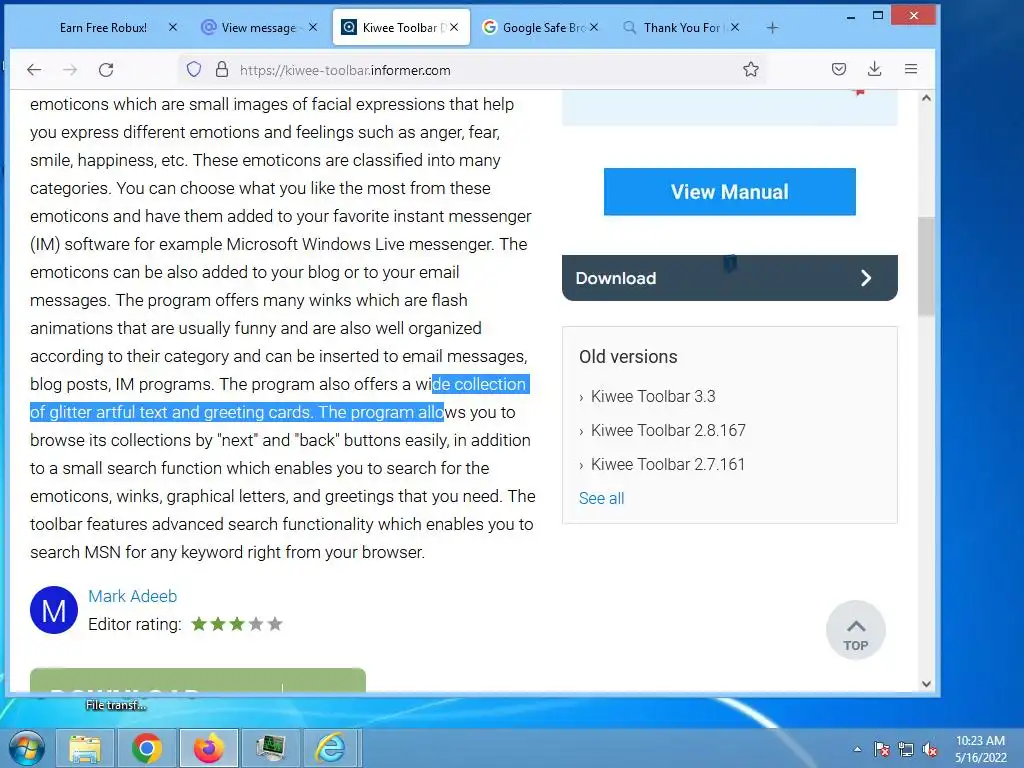
Task: Launch Google Chrome from the taskbar
Action: point(146,748)
